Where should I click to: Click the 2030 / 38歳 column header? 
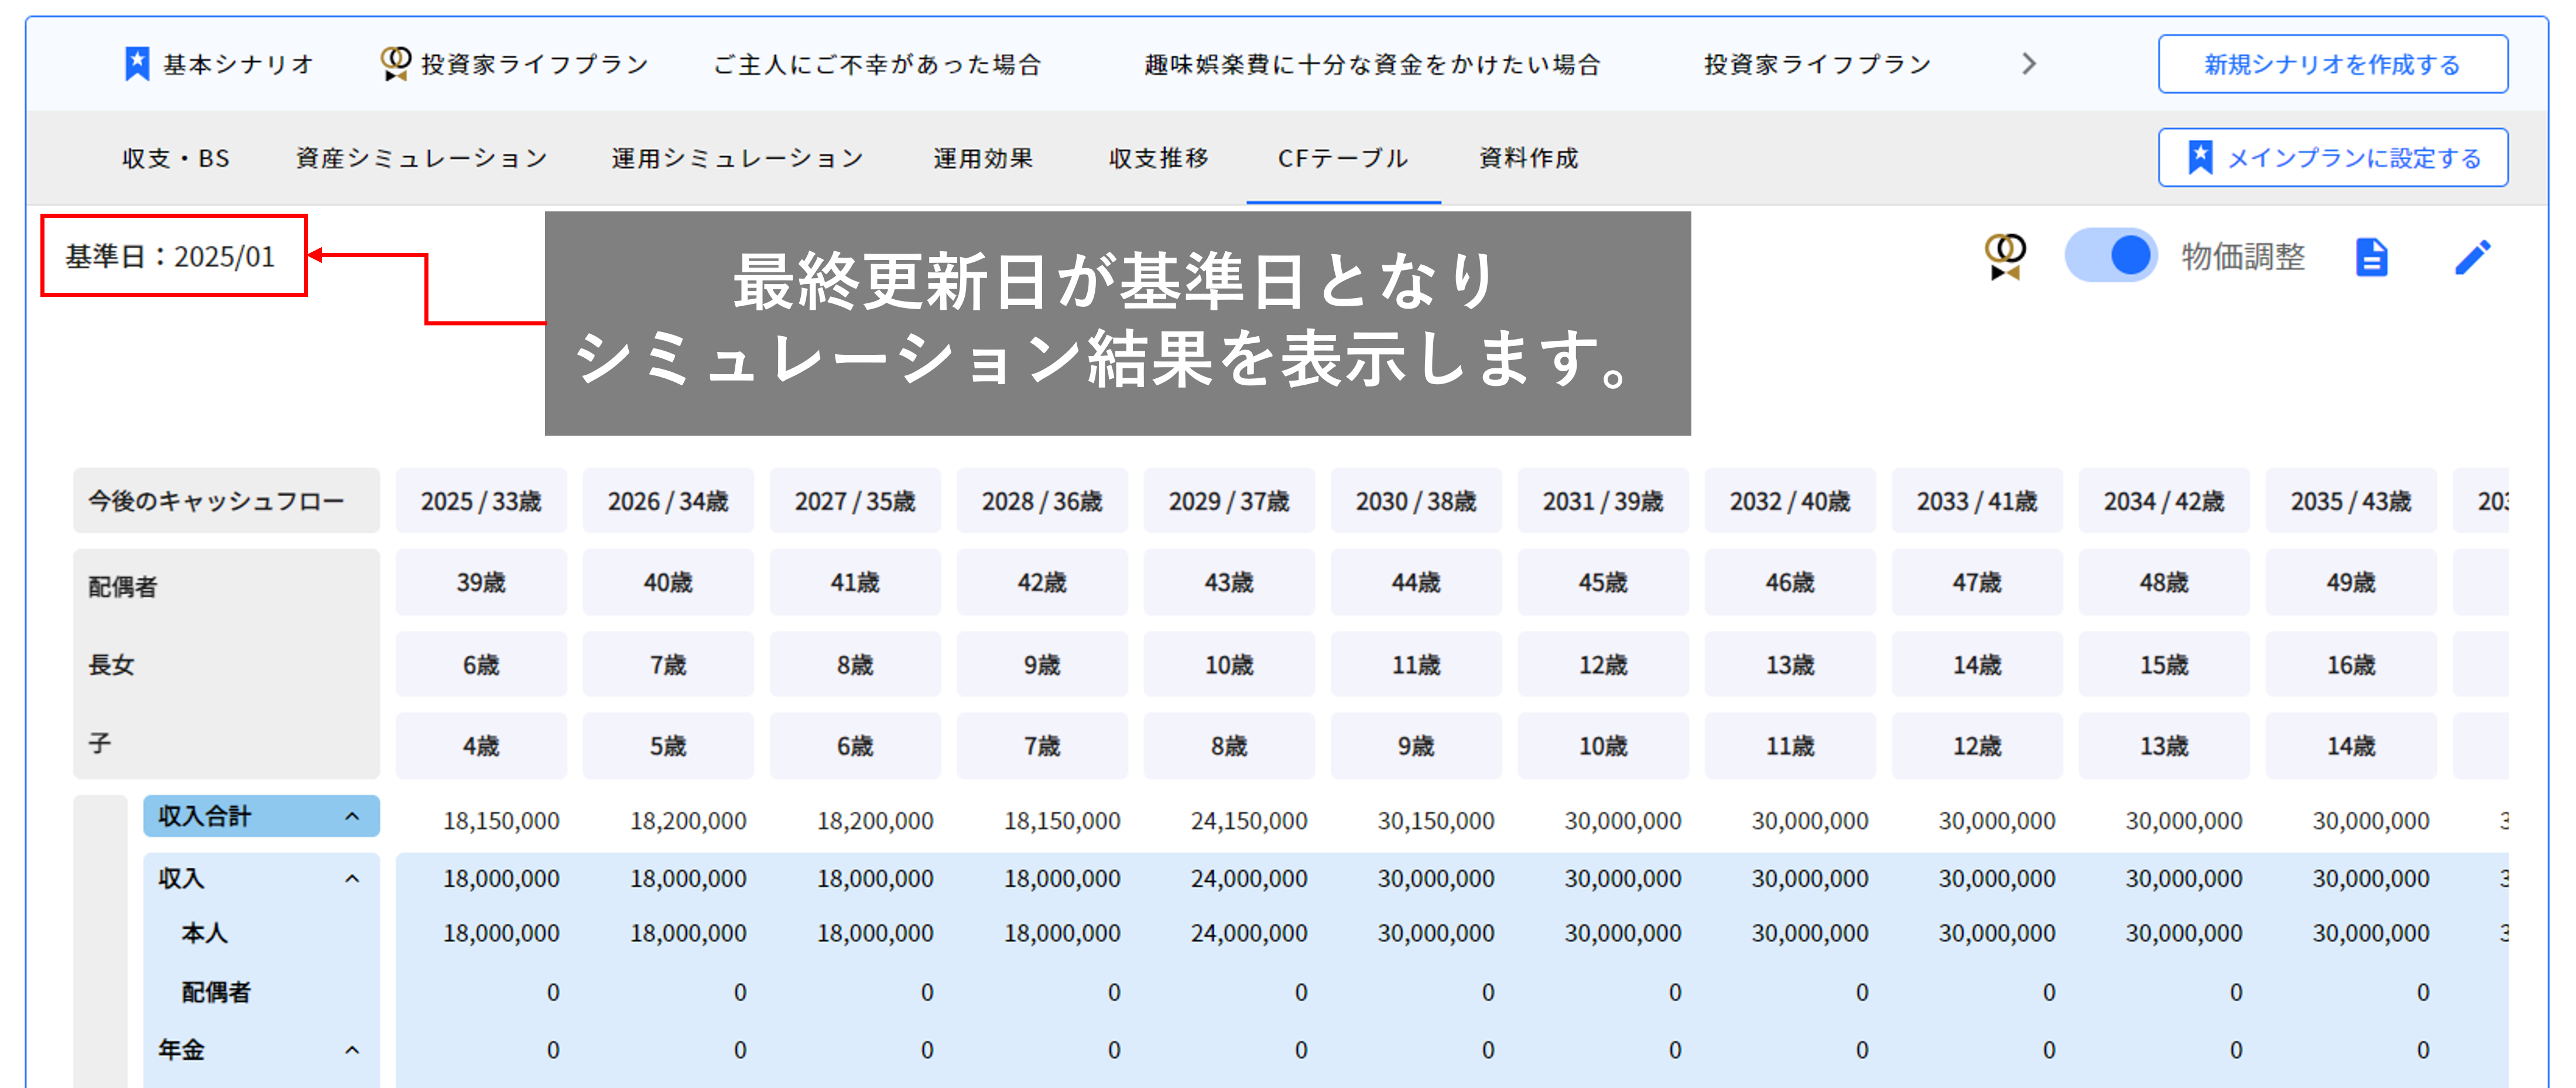[1415, 501]
